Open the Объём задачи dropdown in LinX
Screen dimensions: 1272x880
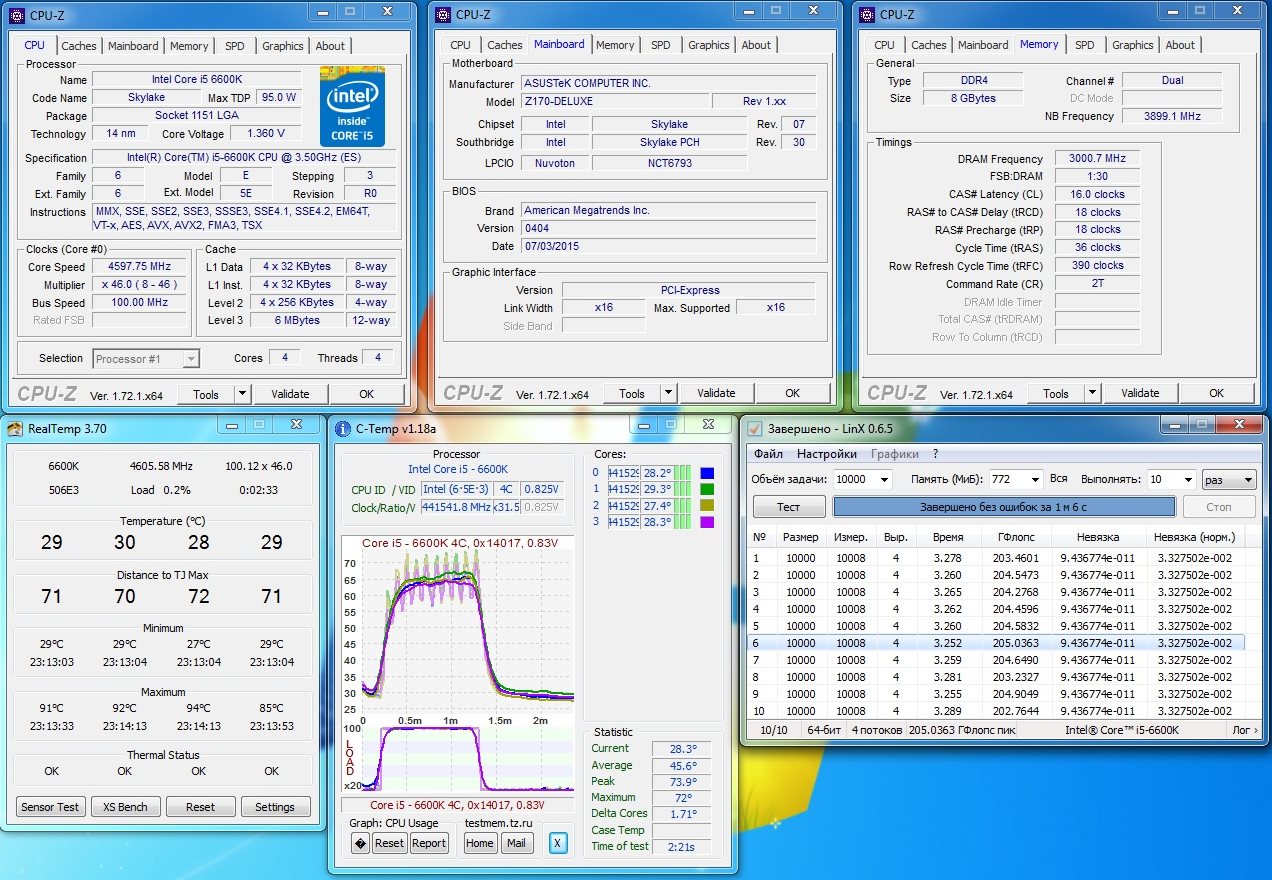pos(883,480)
